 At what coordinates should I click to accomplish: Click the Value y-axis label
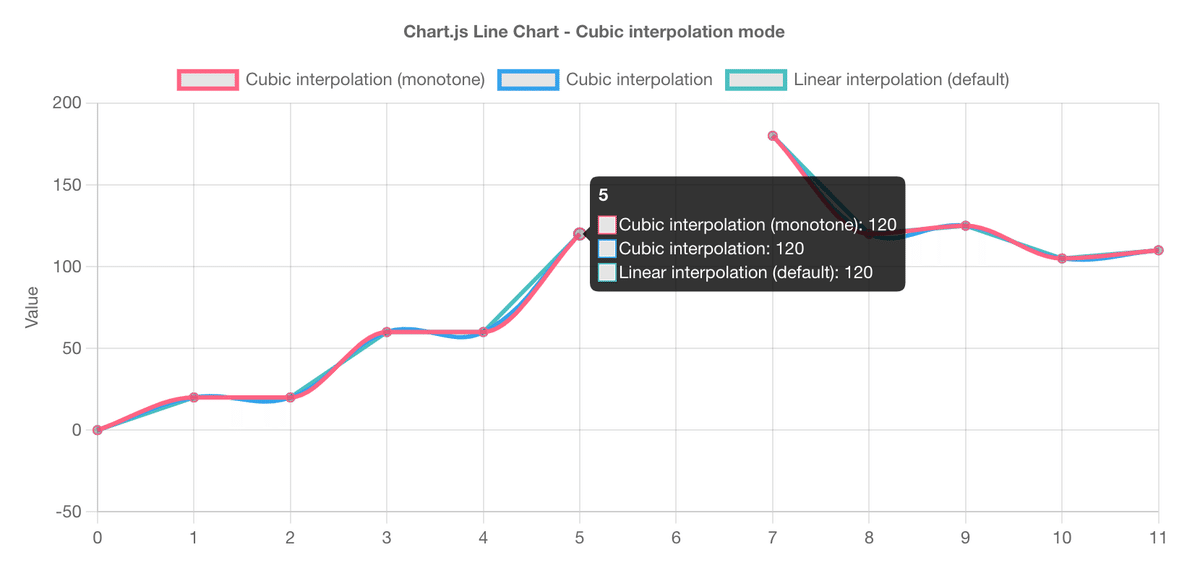(32, 307)
